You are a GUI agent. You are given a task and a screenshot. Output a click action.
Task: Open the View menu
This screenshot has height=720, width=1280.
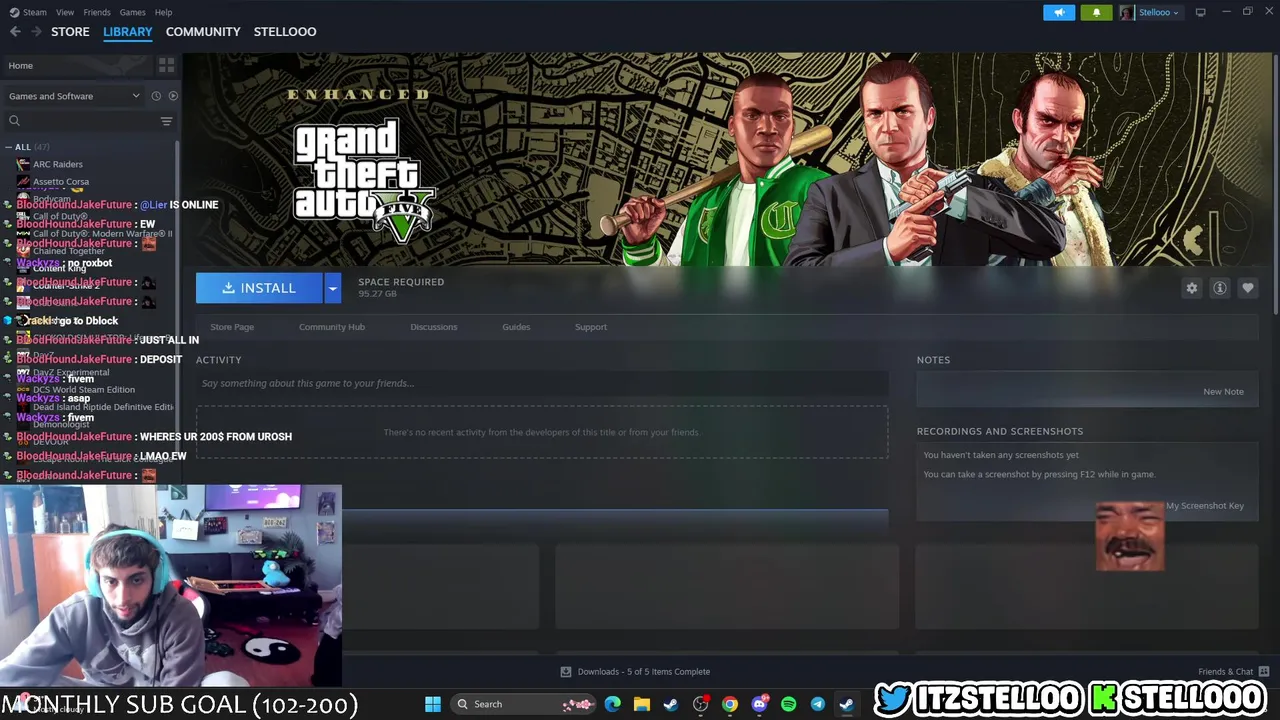[65, 12]
